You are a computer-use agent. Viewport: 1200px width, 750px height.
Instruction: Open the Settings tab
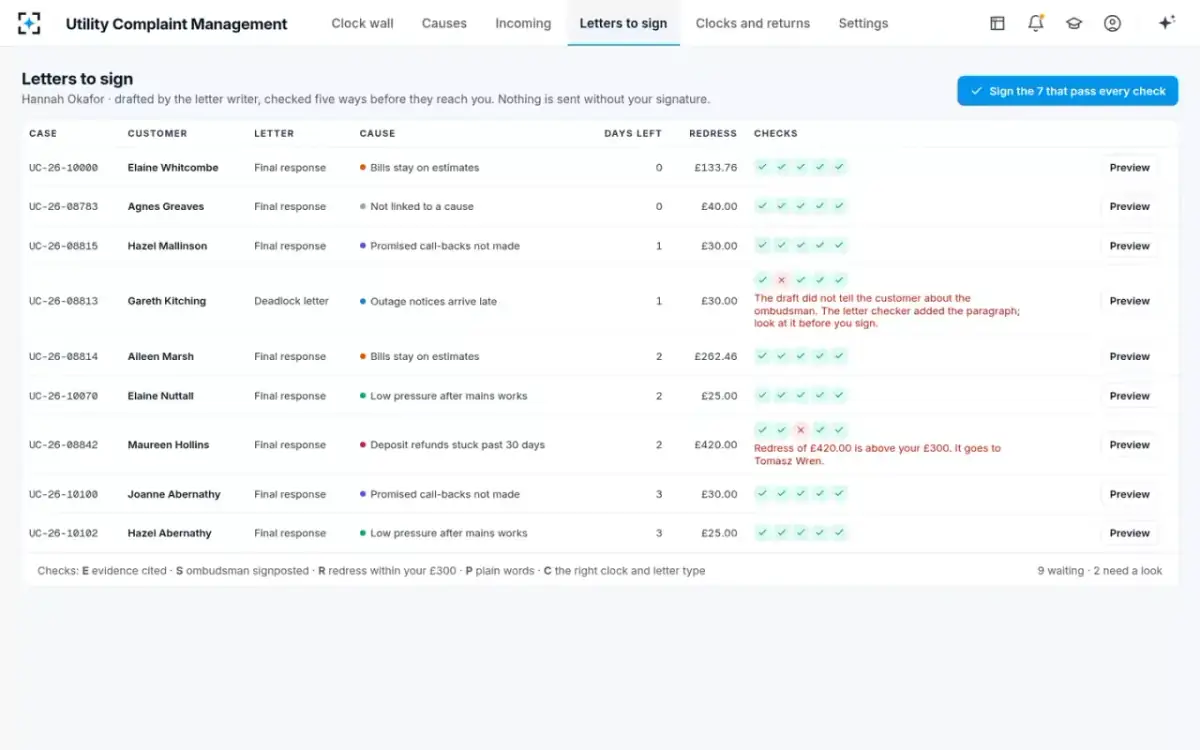coord(863,23)
